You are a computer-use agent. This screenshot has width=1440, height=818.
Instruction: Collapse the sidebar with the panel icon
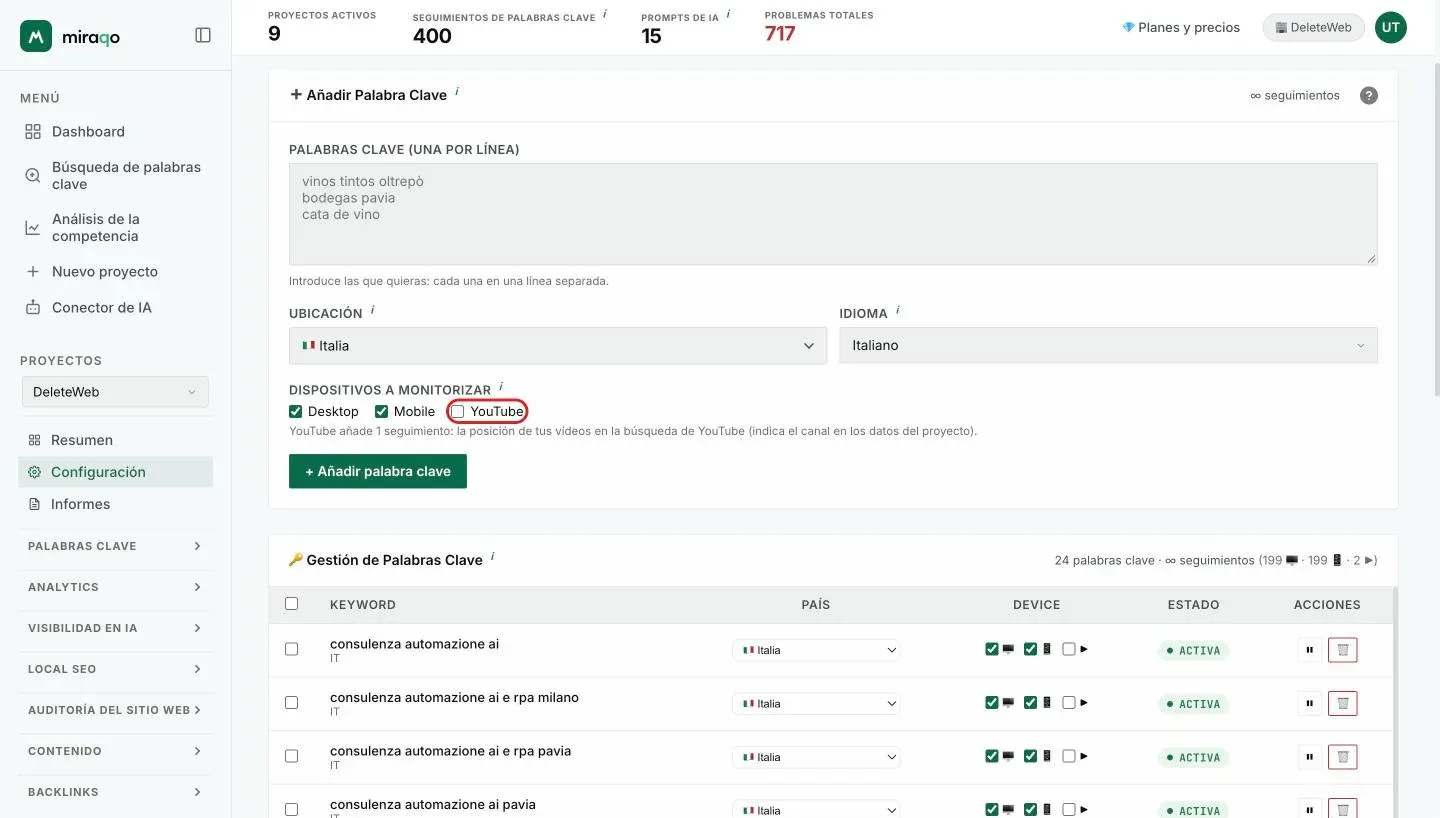tap(203, 35)
